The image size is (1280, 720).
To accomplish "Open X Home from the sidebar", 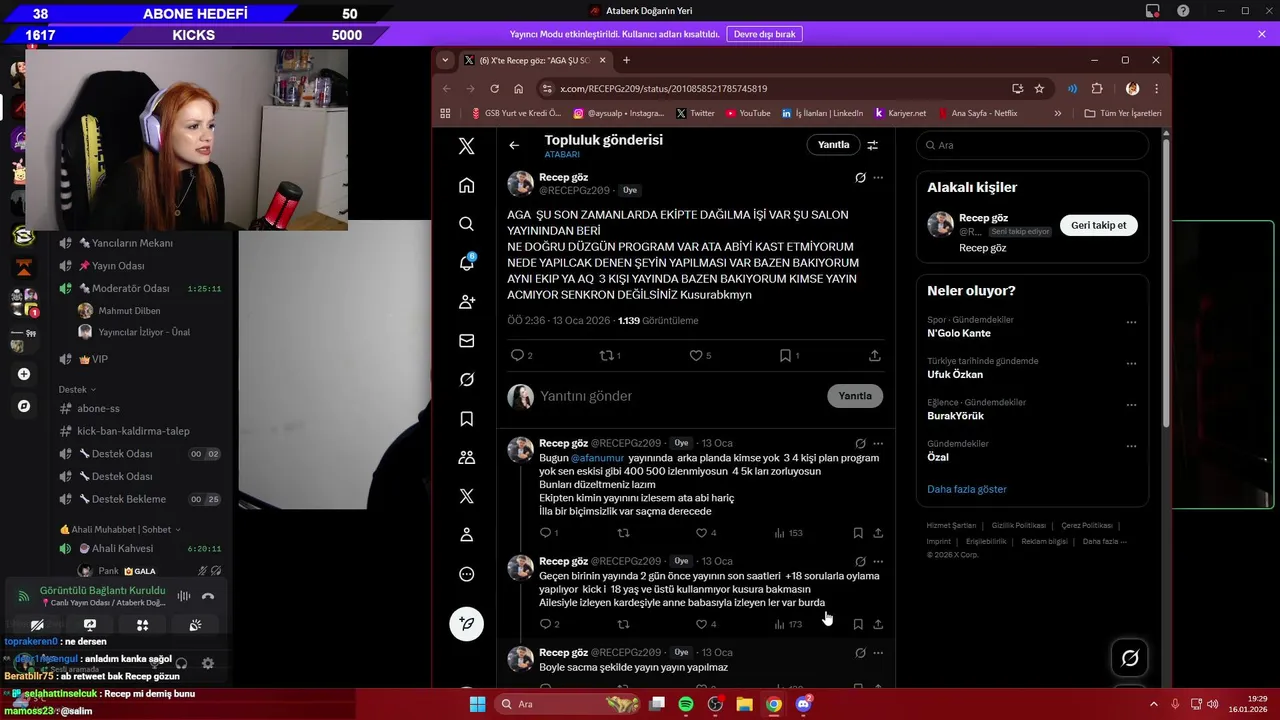I will 466,185.
